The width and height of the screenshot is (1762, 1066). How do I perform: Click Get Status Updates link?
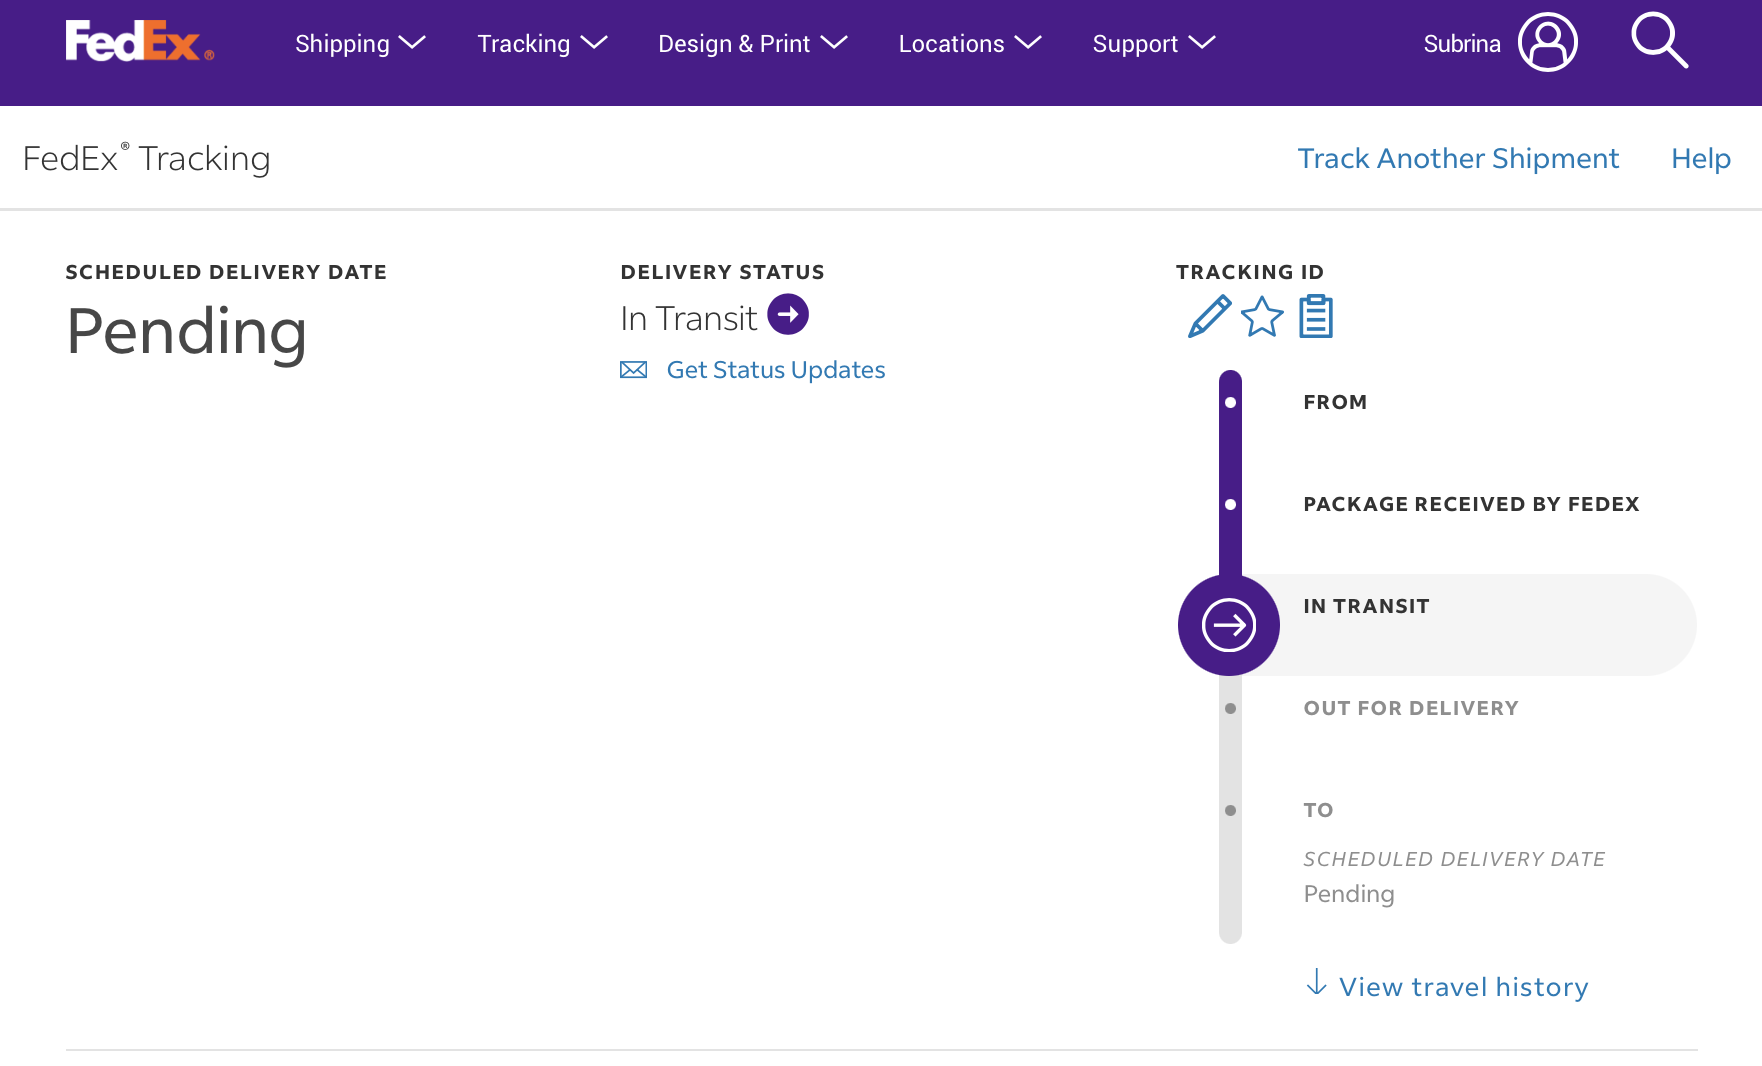pyautogui.click(x=776, y=370)
